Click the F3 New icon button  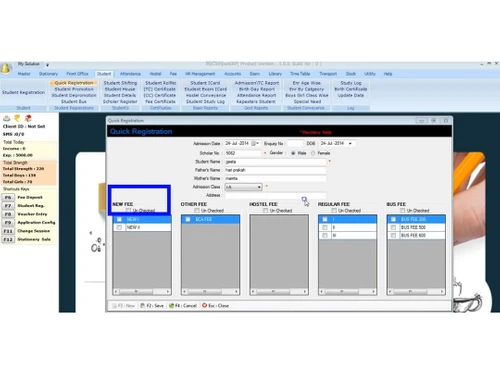pos(123,305)
